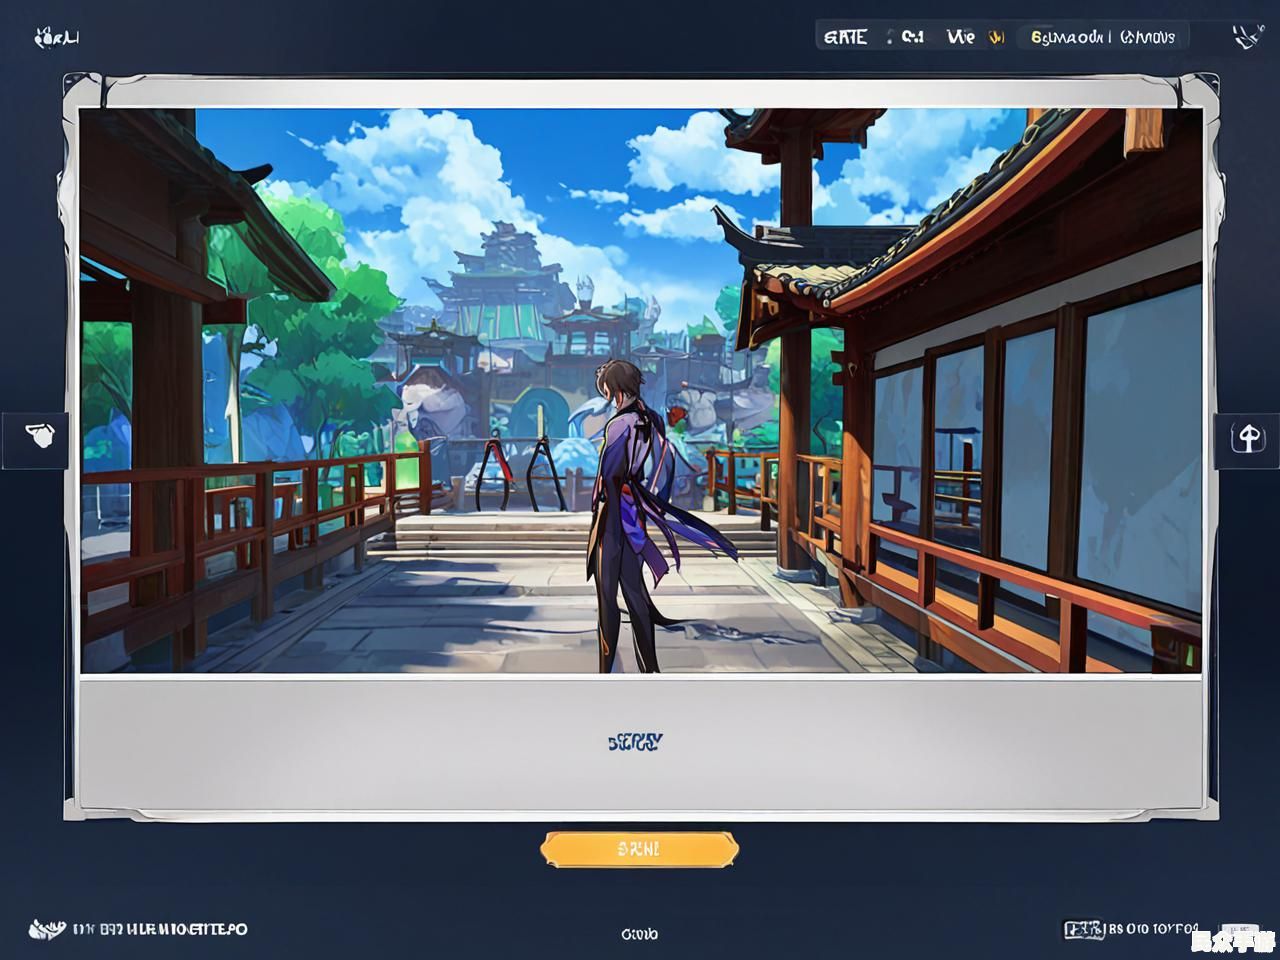Click the orange button below the dialogue box
Screen dimensions: 1280x960
[639, 849]
